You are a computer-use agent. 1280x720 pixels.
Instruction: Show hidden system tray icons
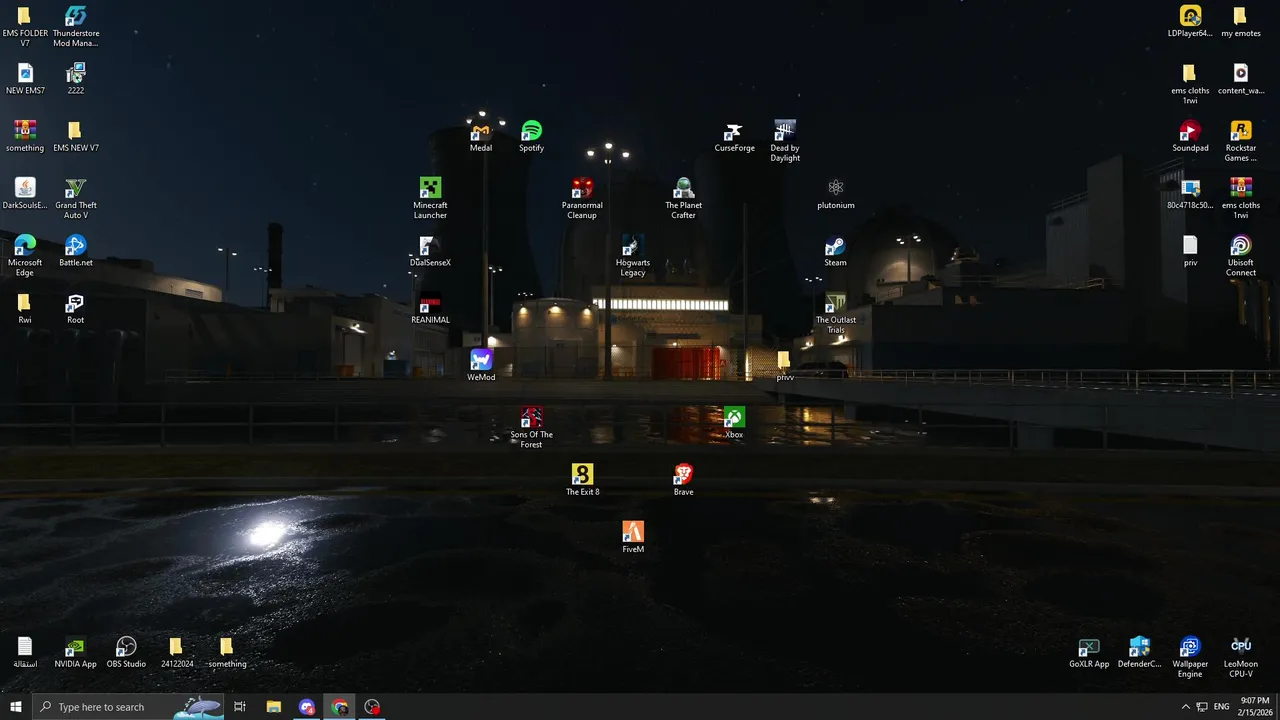coord(1186,707)
